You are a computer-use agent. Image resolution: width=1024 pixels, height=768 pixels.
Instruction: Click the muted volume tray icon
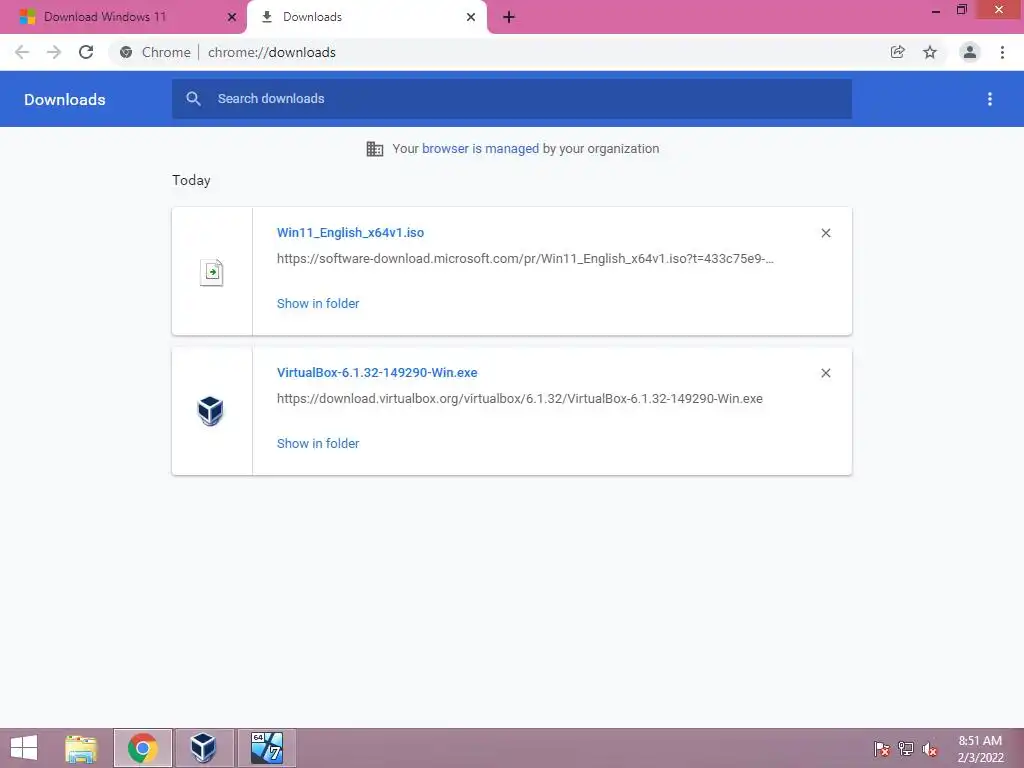pyautogui.click(x=930, y=748)
